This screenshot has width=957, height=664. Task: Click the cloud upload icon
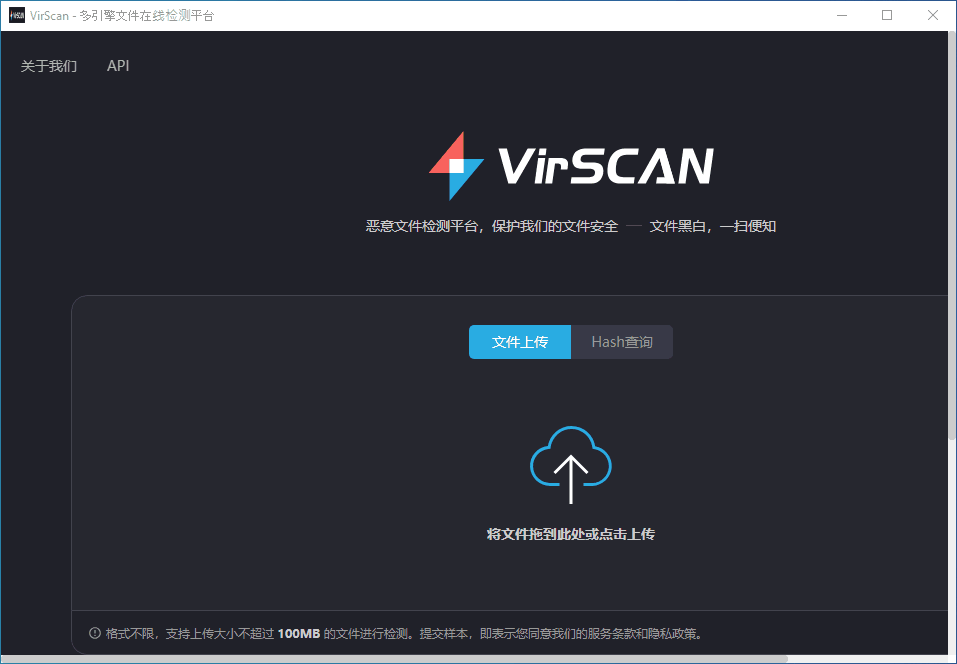tap(571, 464)
